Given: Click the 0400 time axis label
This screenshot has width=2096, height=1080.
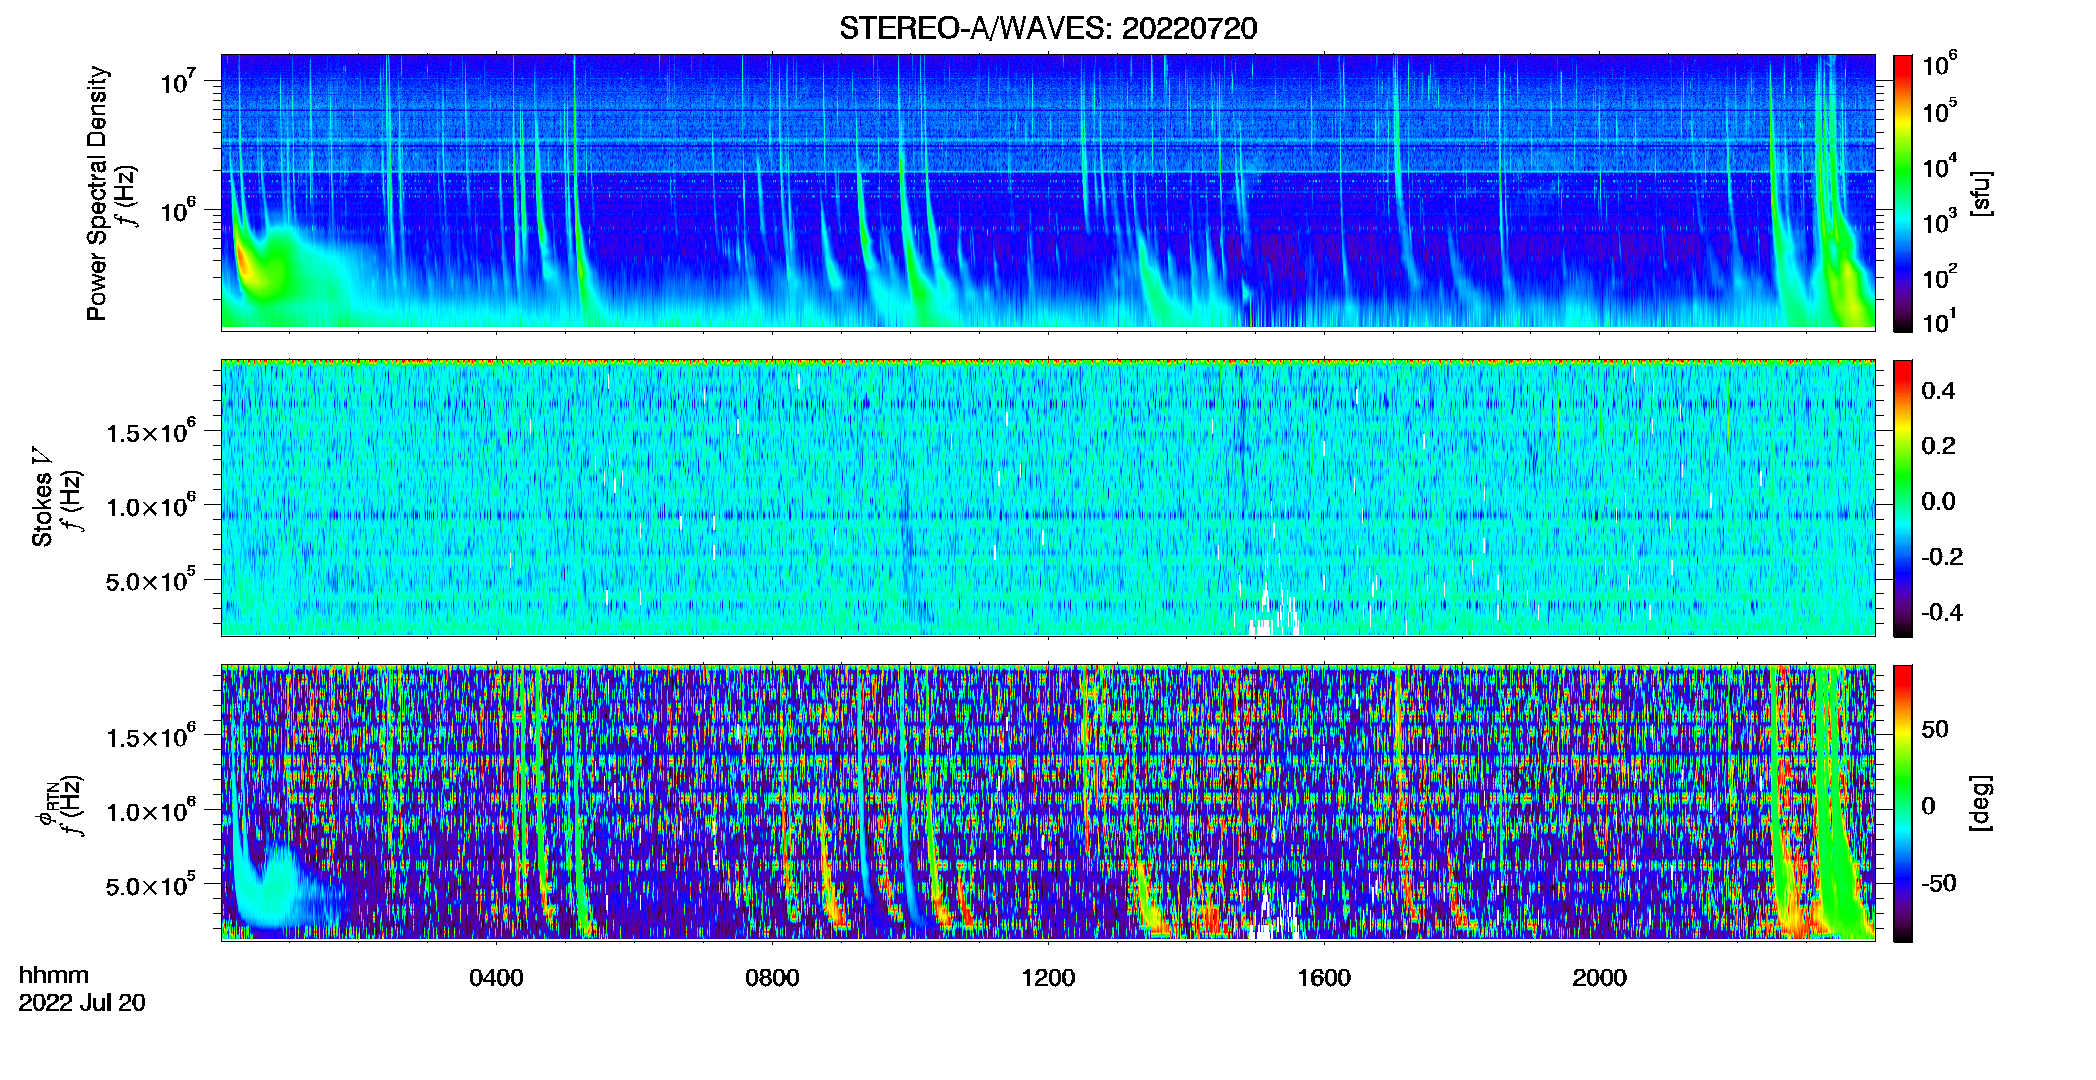Looking at the screenshot, I should pyautogui.click(x=496, y=978).
